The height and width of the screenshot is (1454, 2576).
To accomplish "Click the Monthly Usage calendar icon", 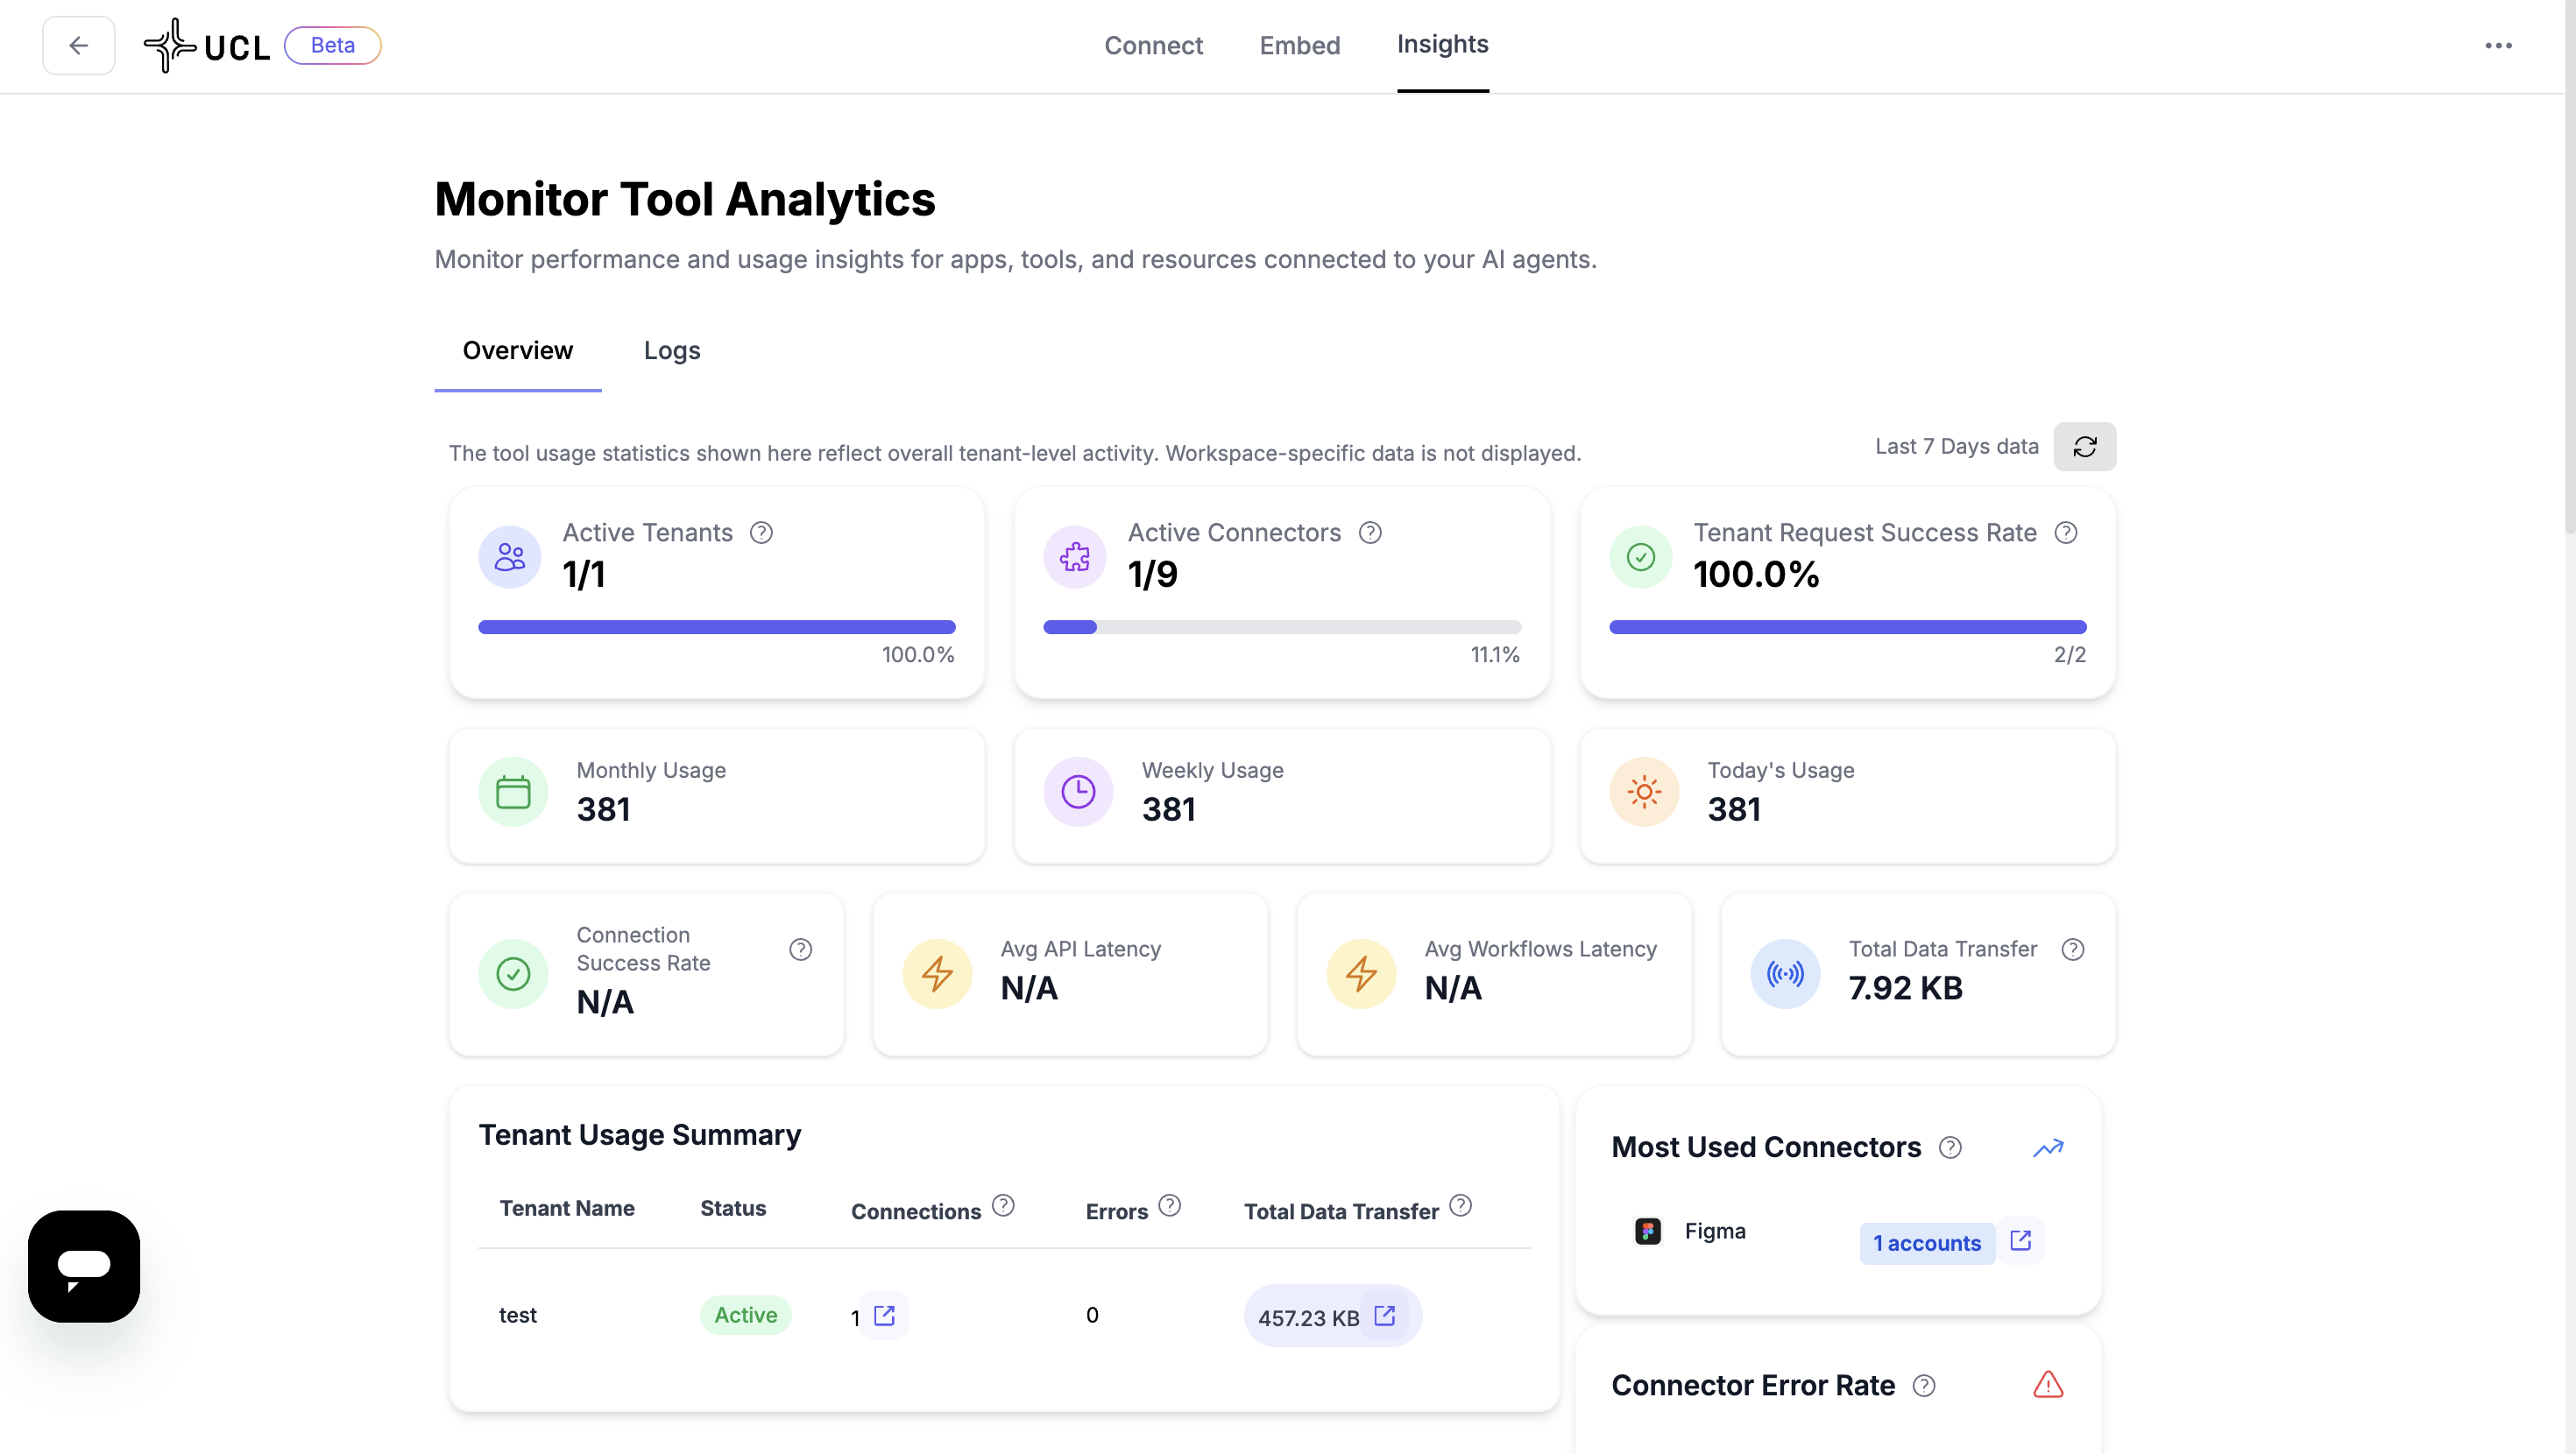I will 513,792.
